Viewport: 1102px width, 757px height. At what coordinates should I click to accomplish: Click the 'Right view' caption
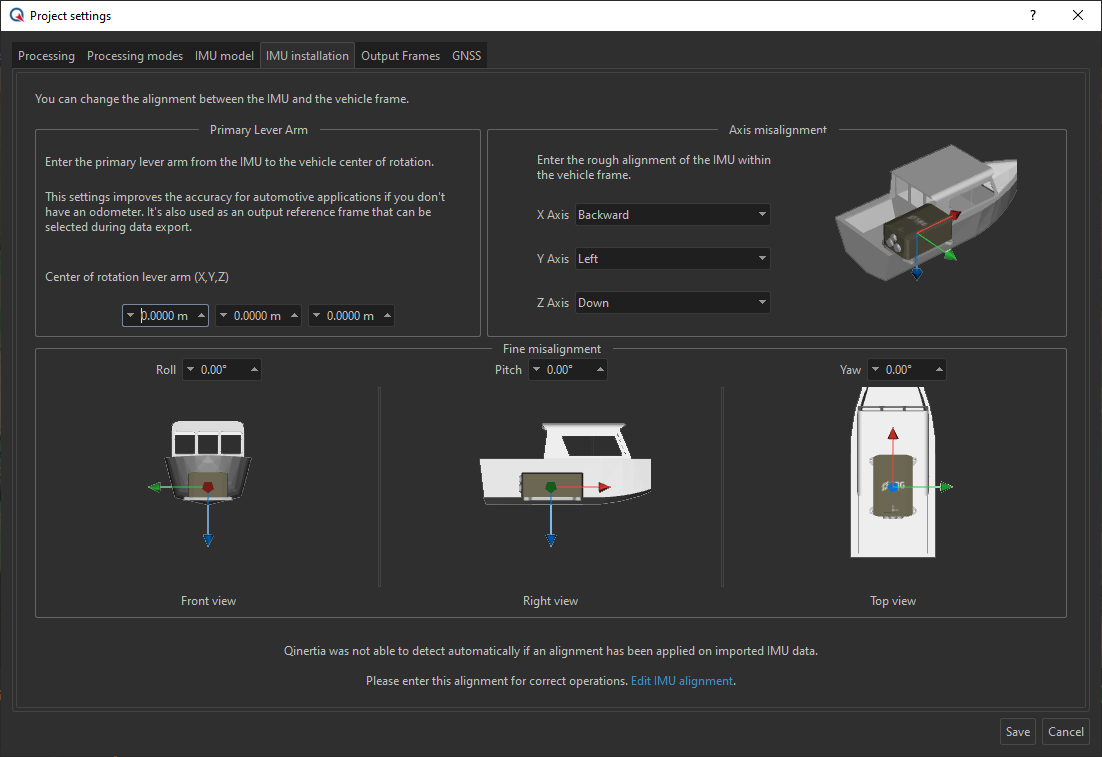pyautogui.click(x=550, y=601)
